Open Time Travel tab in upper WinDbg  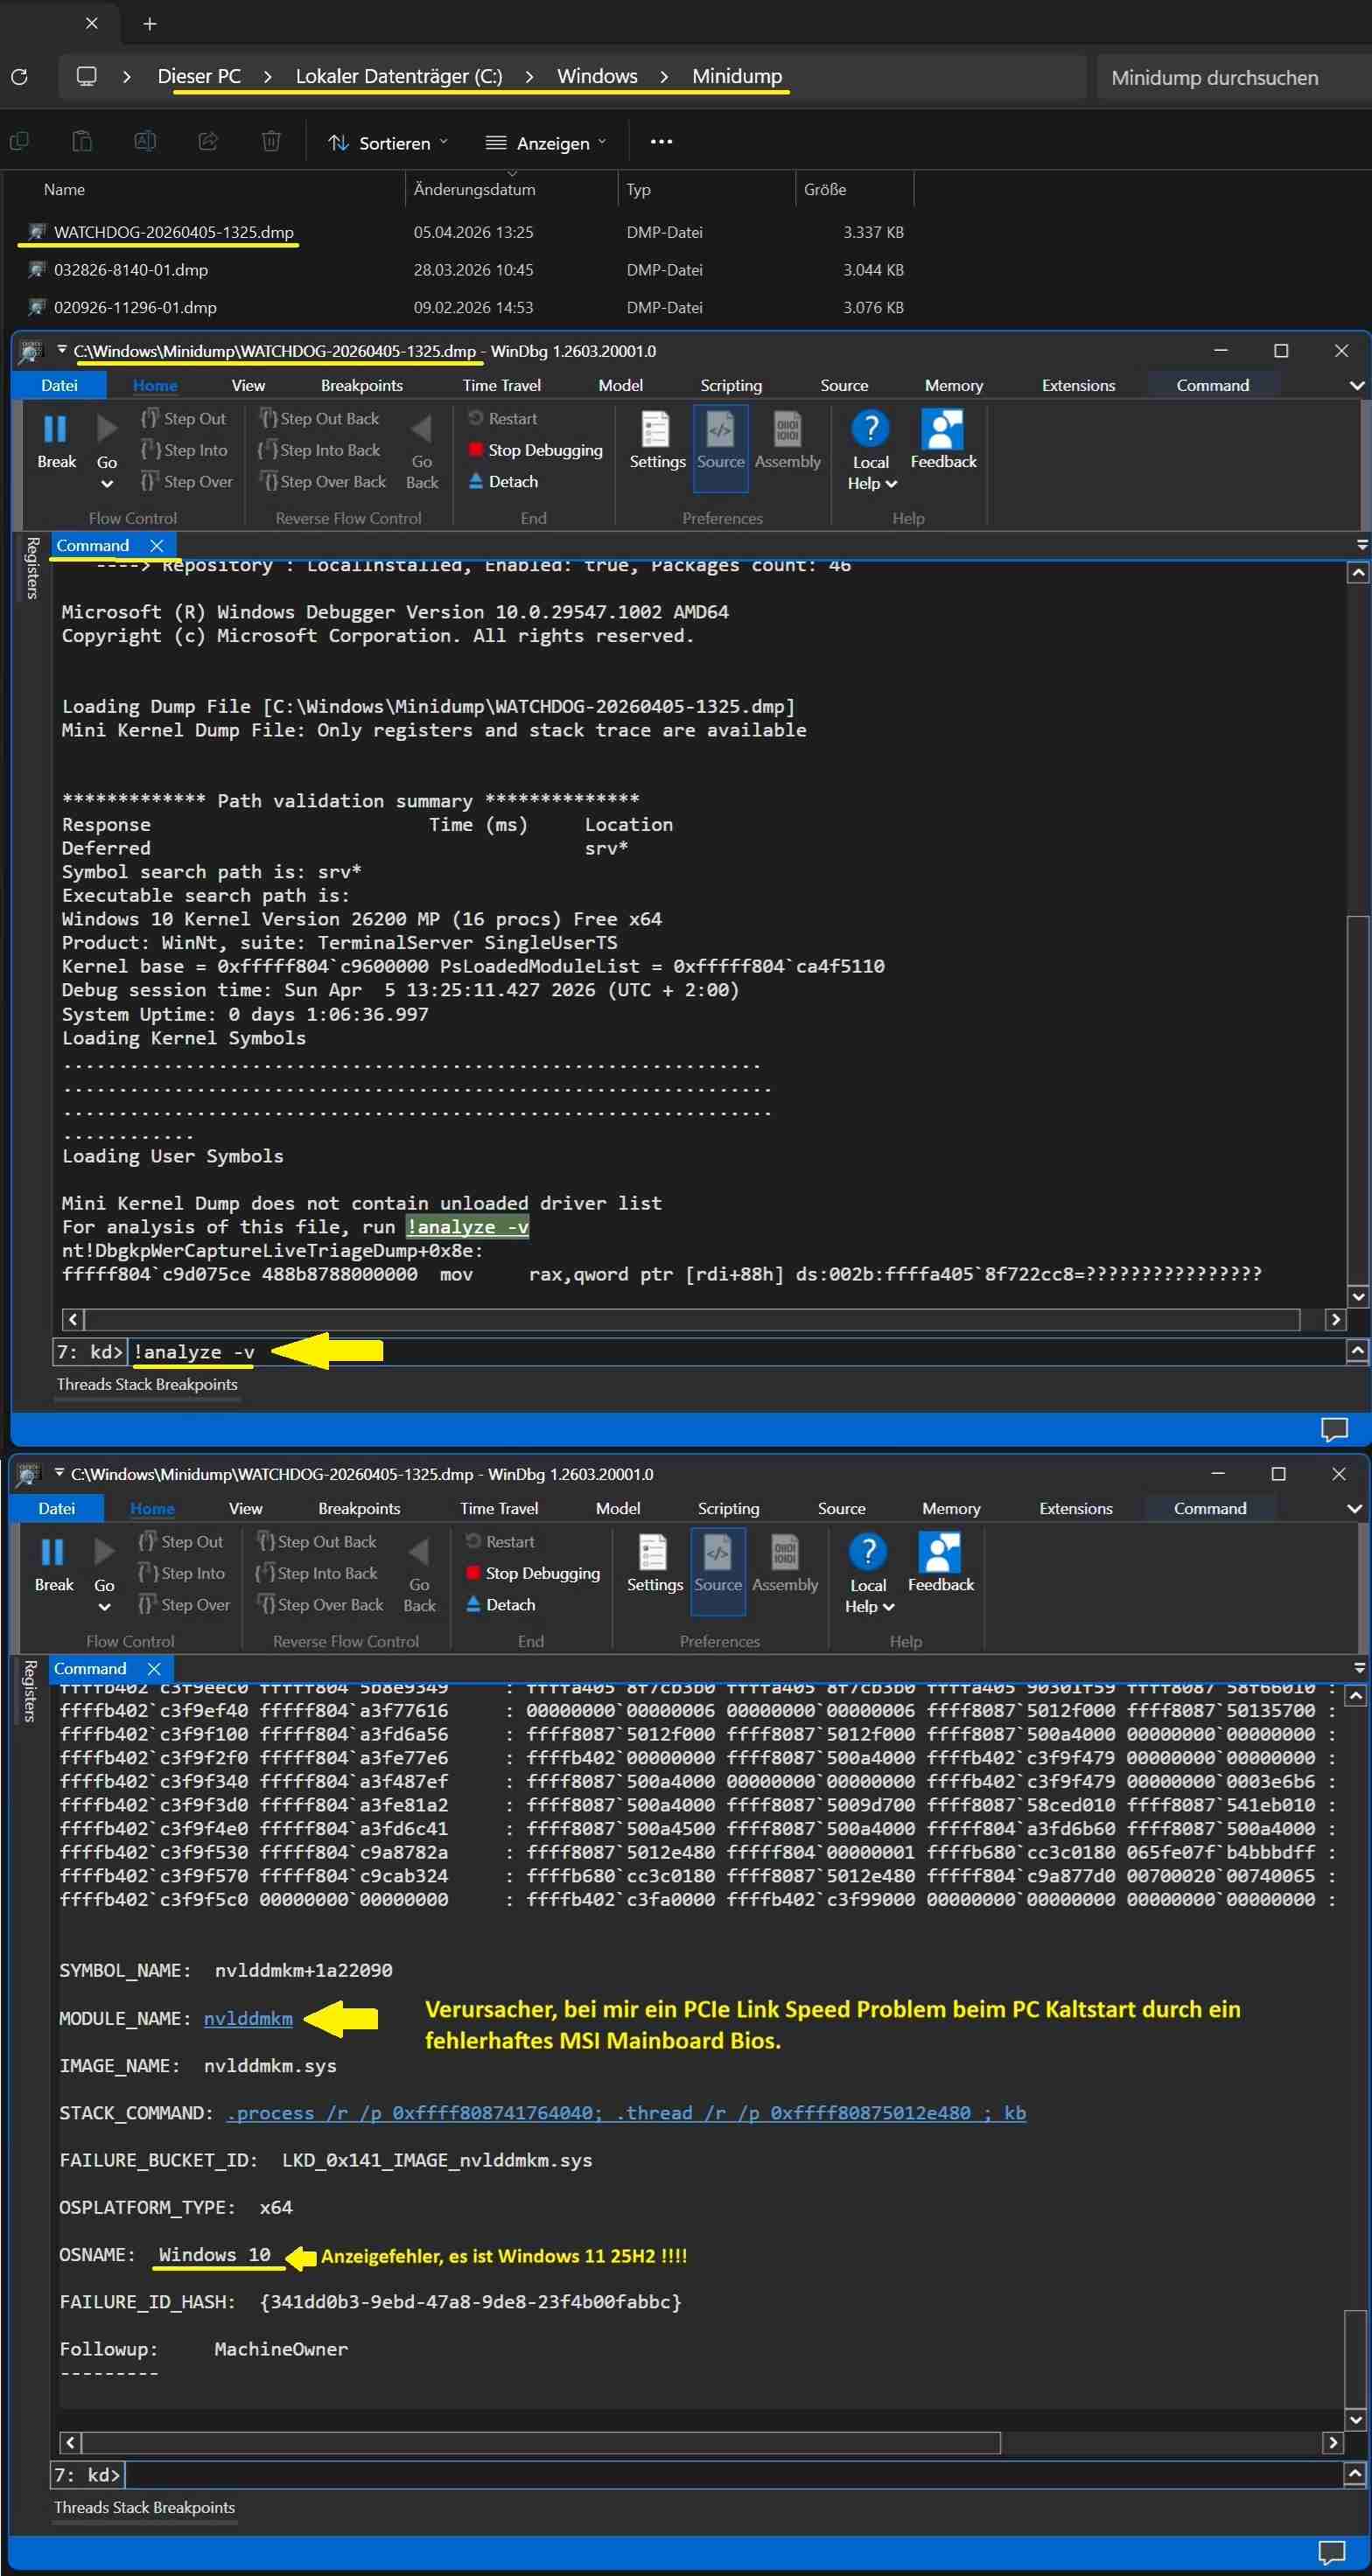(502, 385)
